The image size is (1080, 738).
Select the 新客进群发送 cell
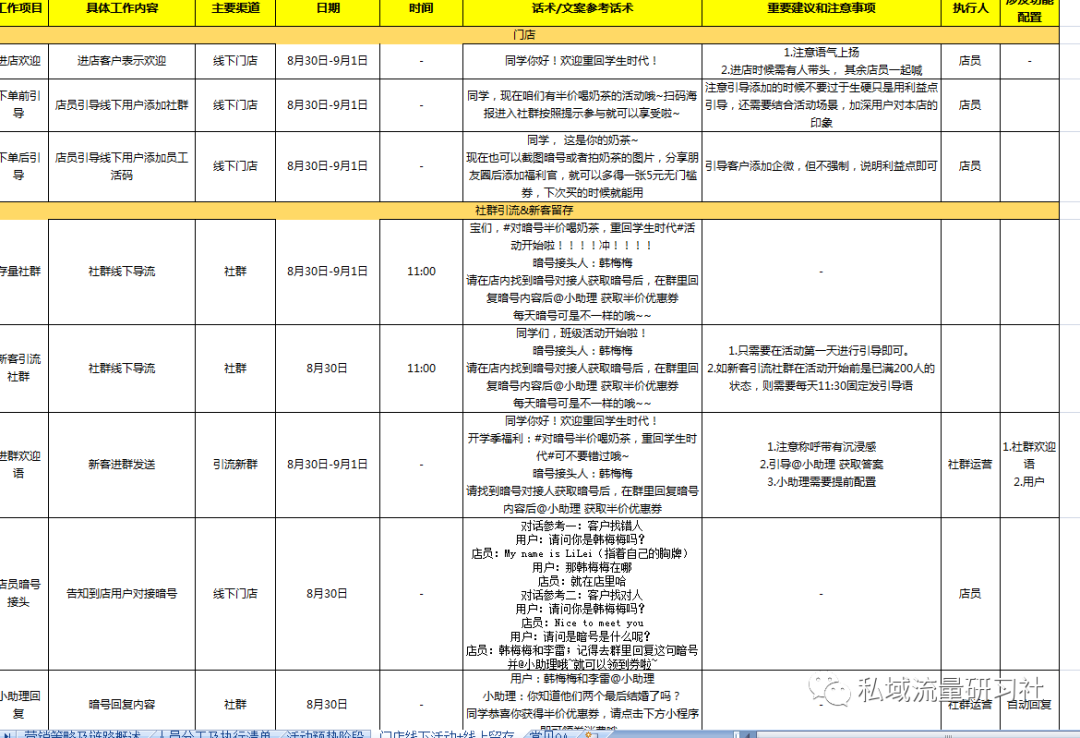pos(122,465)
